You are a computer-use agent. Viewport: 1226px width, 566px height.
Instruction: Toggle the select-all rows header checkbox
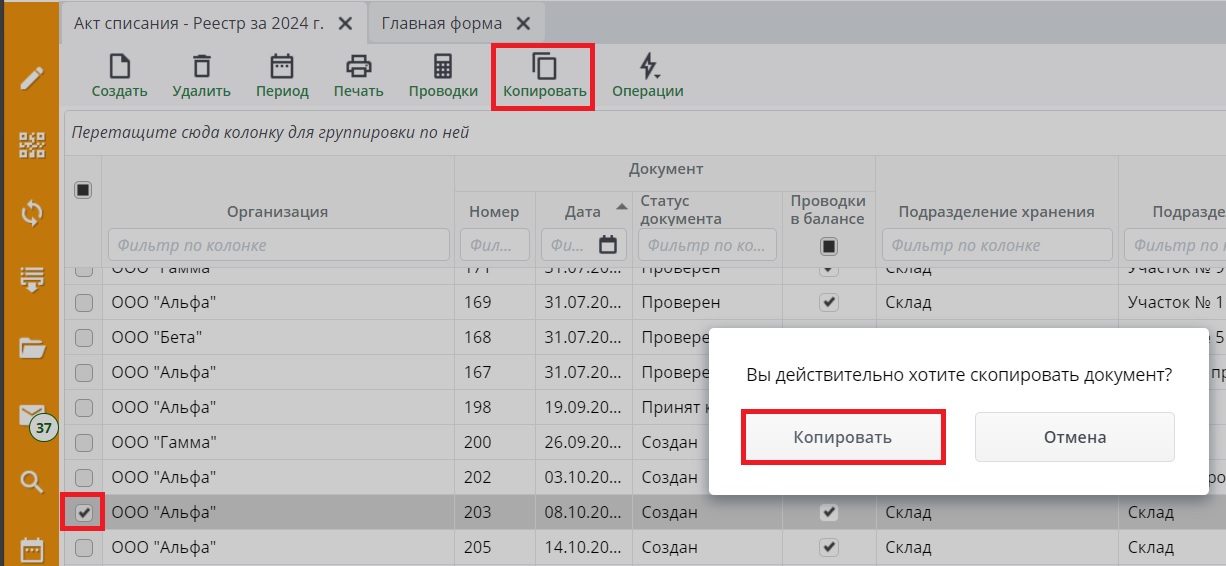point(83,190)
